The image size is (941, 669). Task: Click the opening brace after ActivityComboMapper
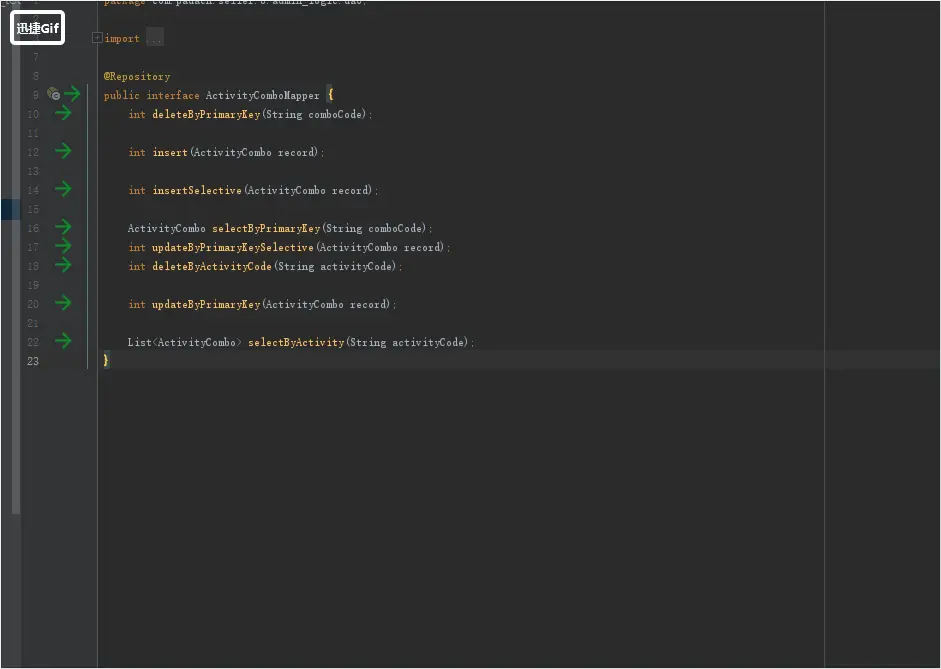330,95
